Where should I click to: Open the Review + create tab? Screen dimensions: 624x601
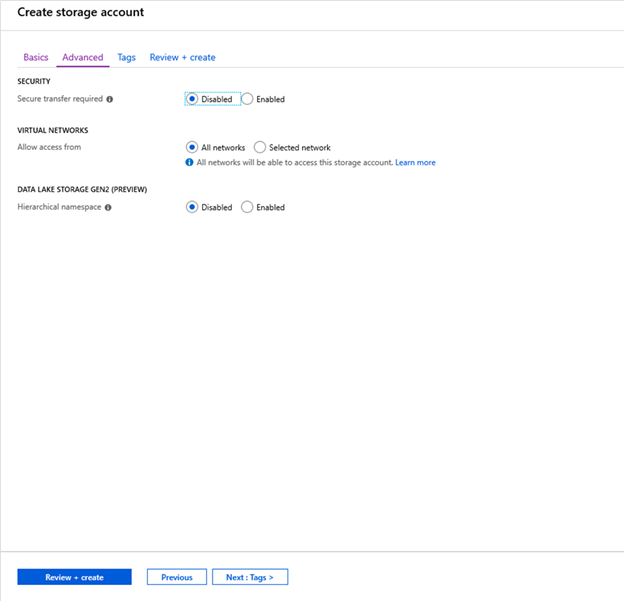tap(183, 57)
